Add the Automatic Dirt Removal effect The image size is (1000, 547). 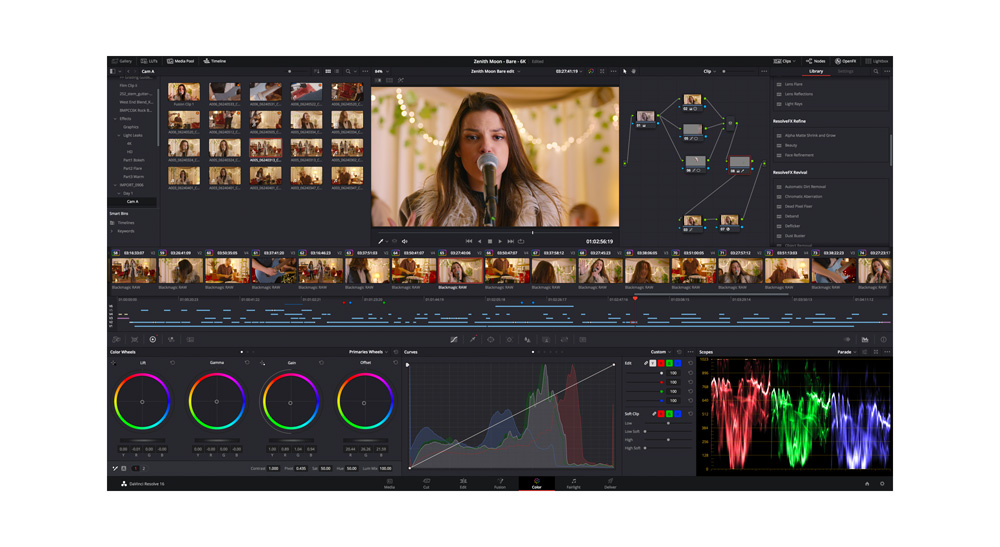[804, 187]
